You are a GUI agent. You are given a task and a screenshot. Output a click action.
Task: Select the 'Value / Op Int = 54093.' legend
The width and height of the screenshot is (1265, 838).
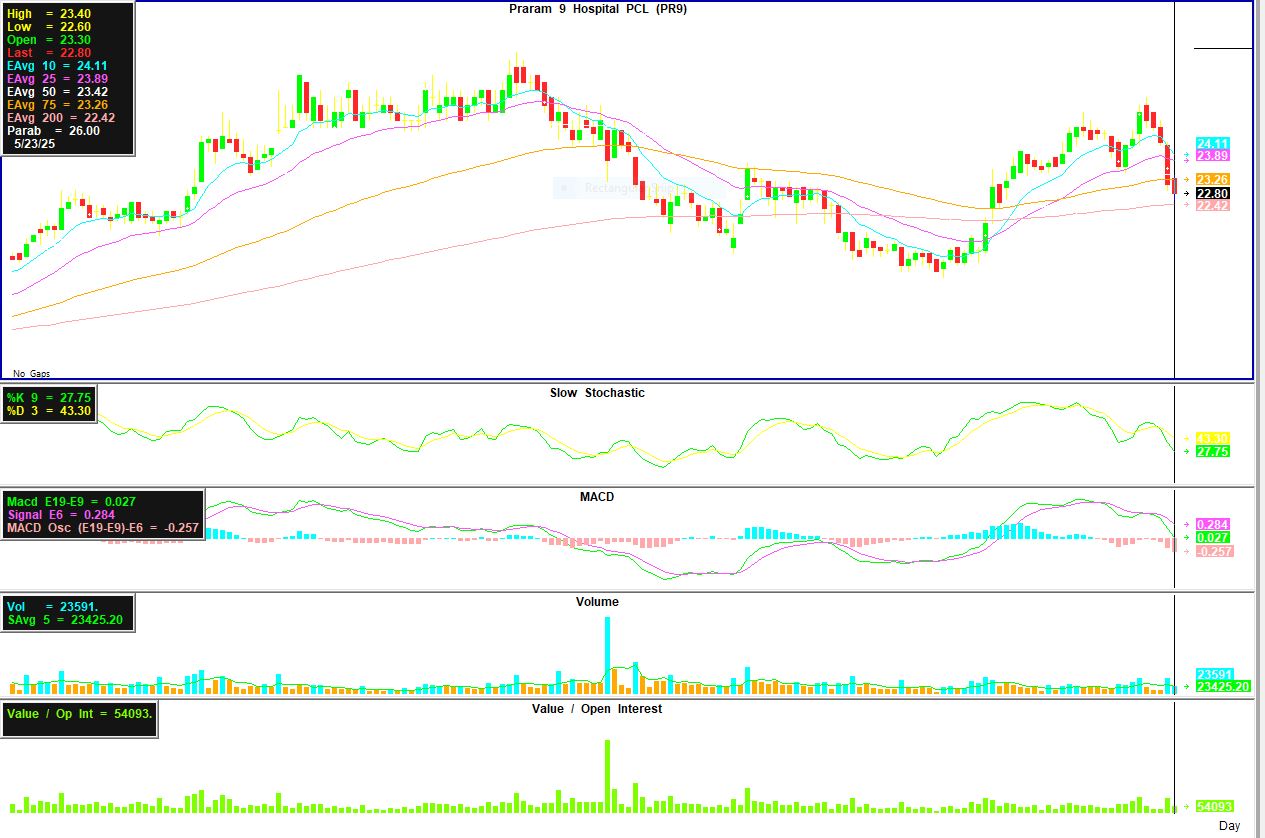(x=79, y=714)
